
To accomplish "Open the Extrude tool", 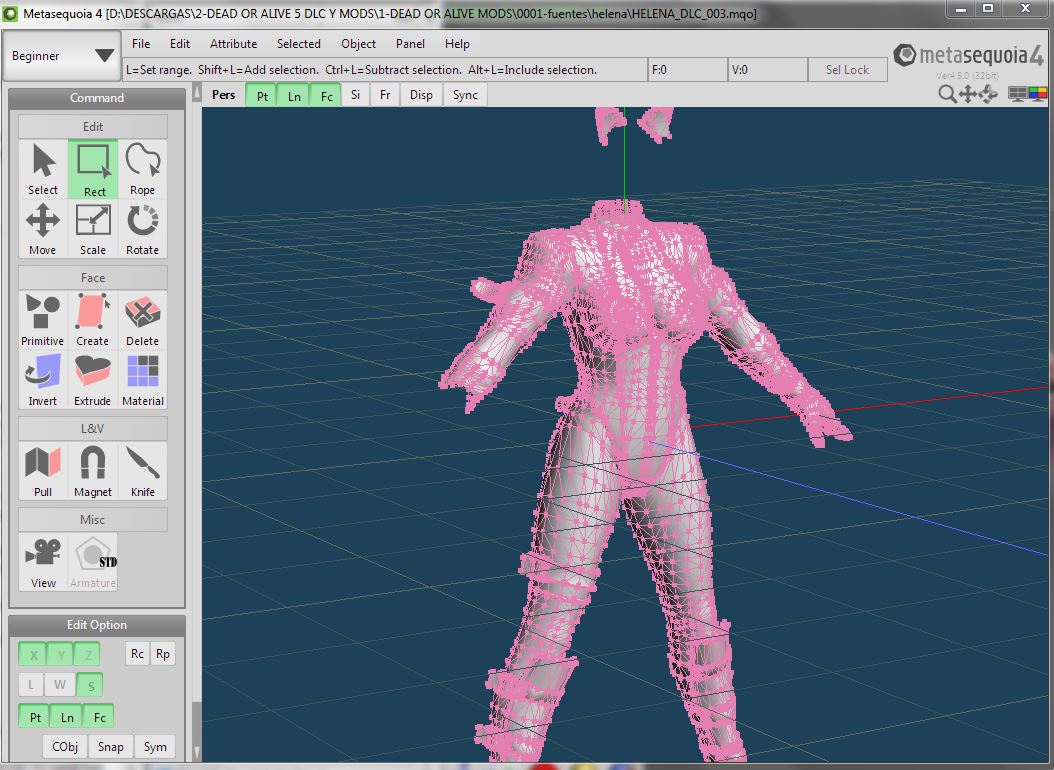I will (93, 379).
